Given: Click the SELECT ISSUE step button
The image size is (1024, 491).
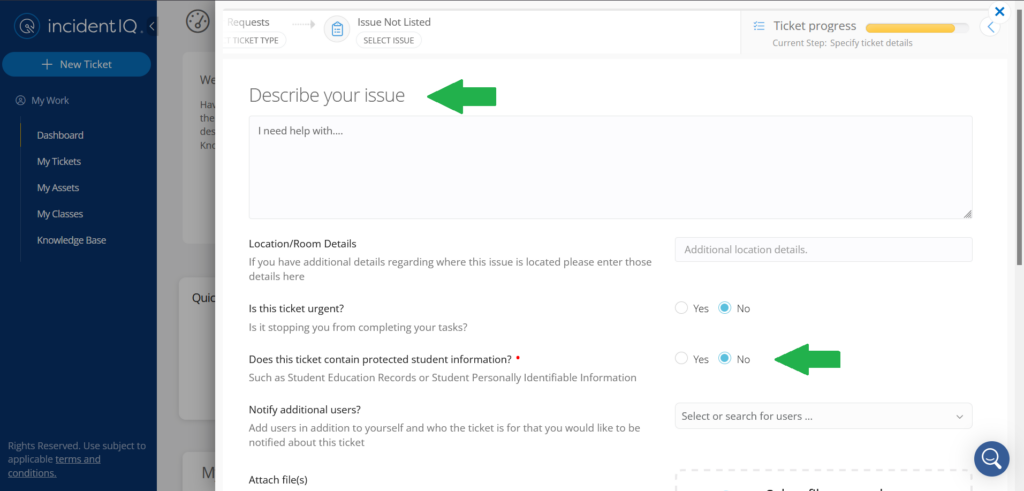Looking at the screenshot, I should click(x=389, y=40).
